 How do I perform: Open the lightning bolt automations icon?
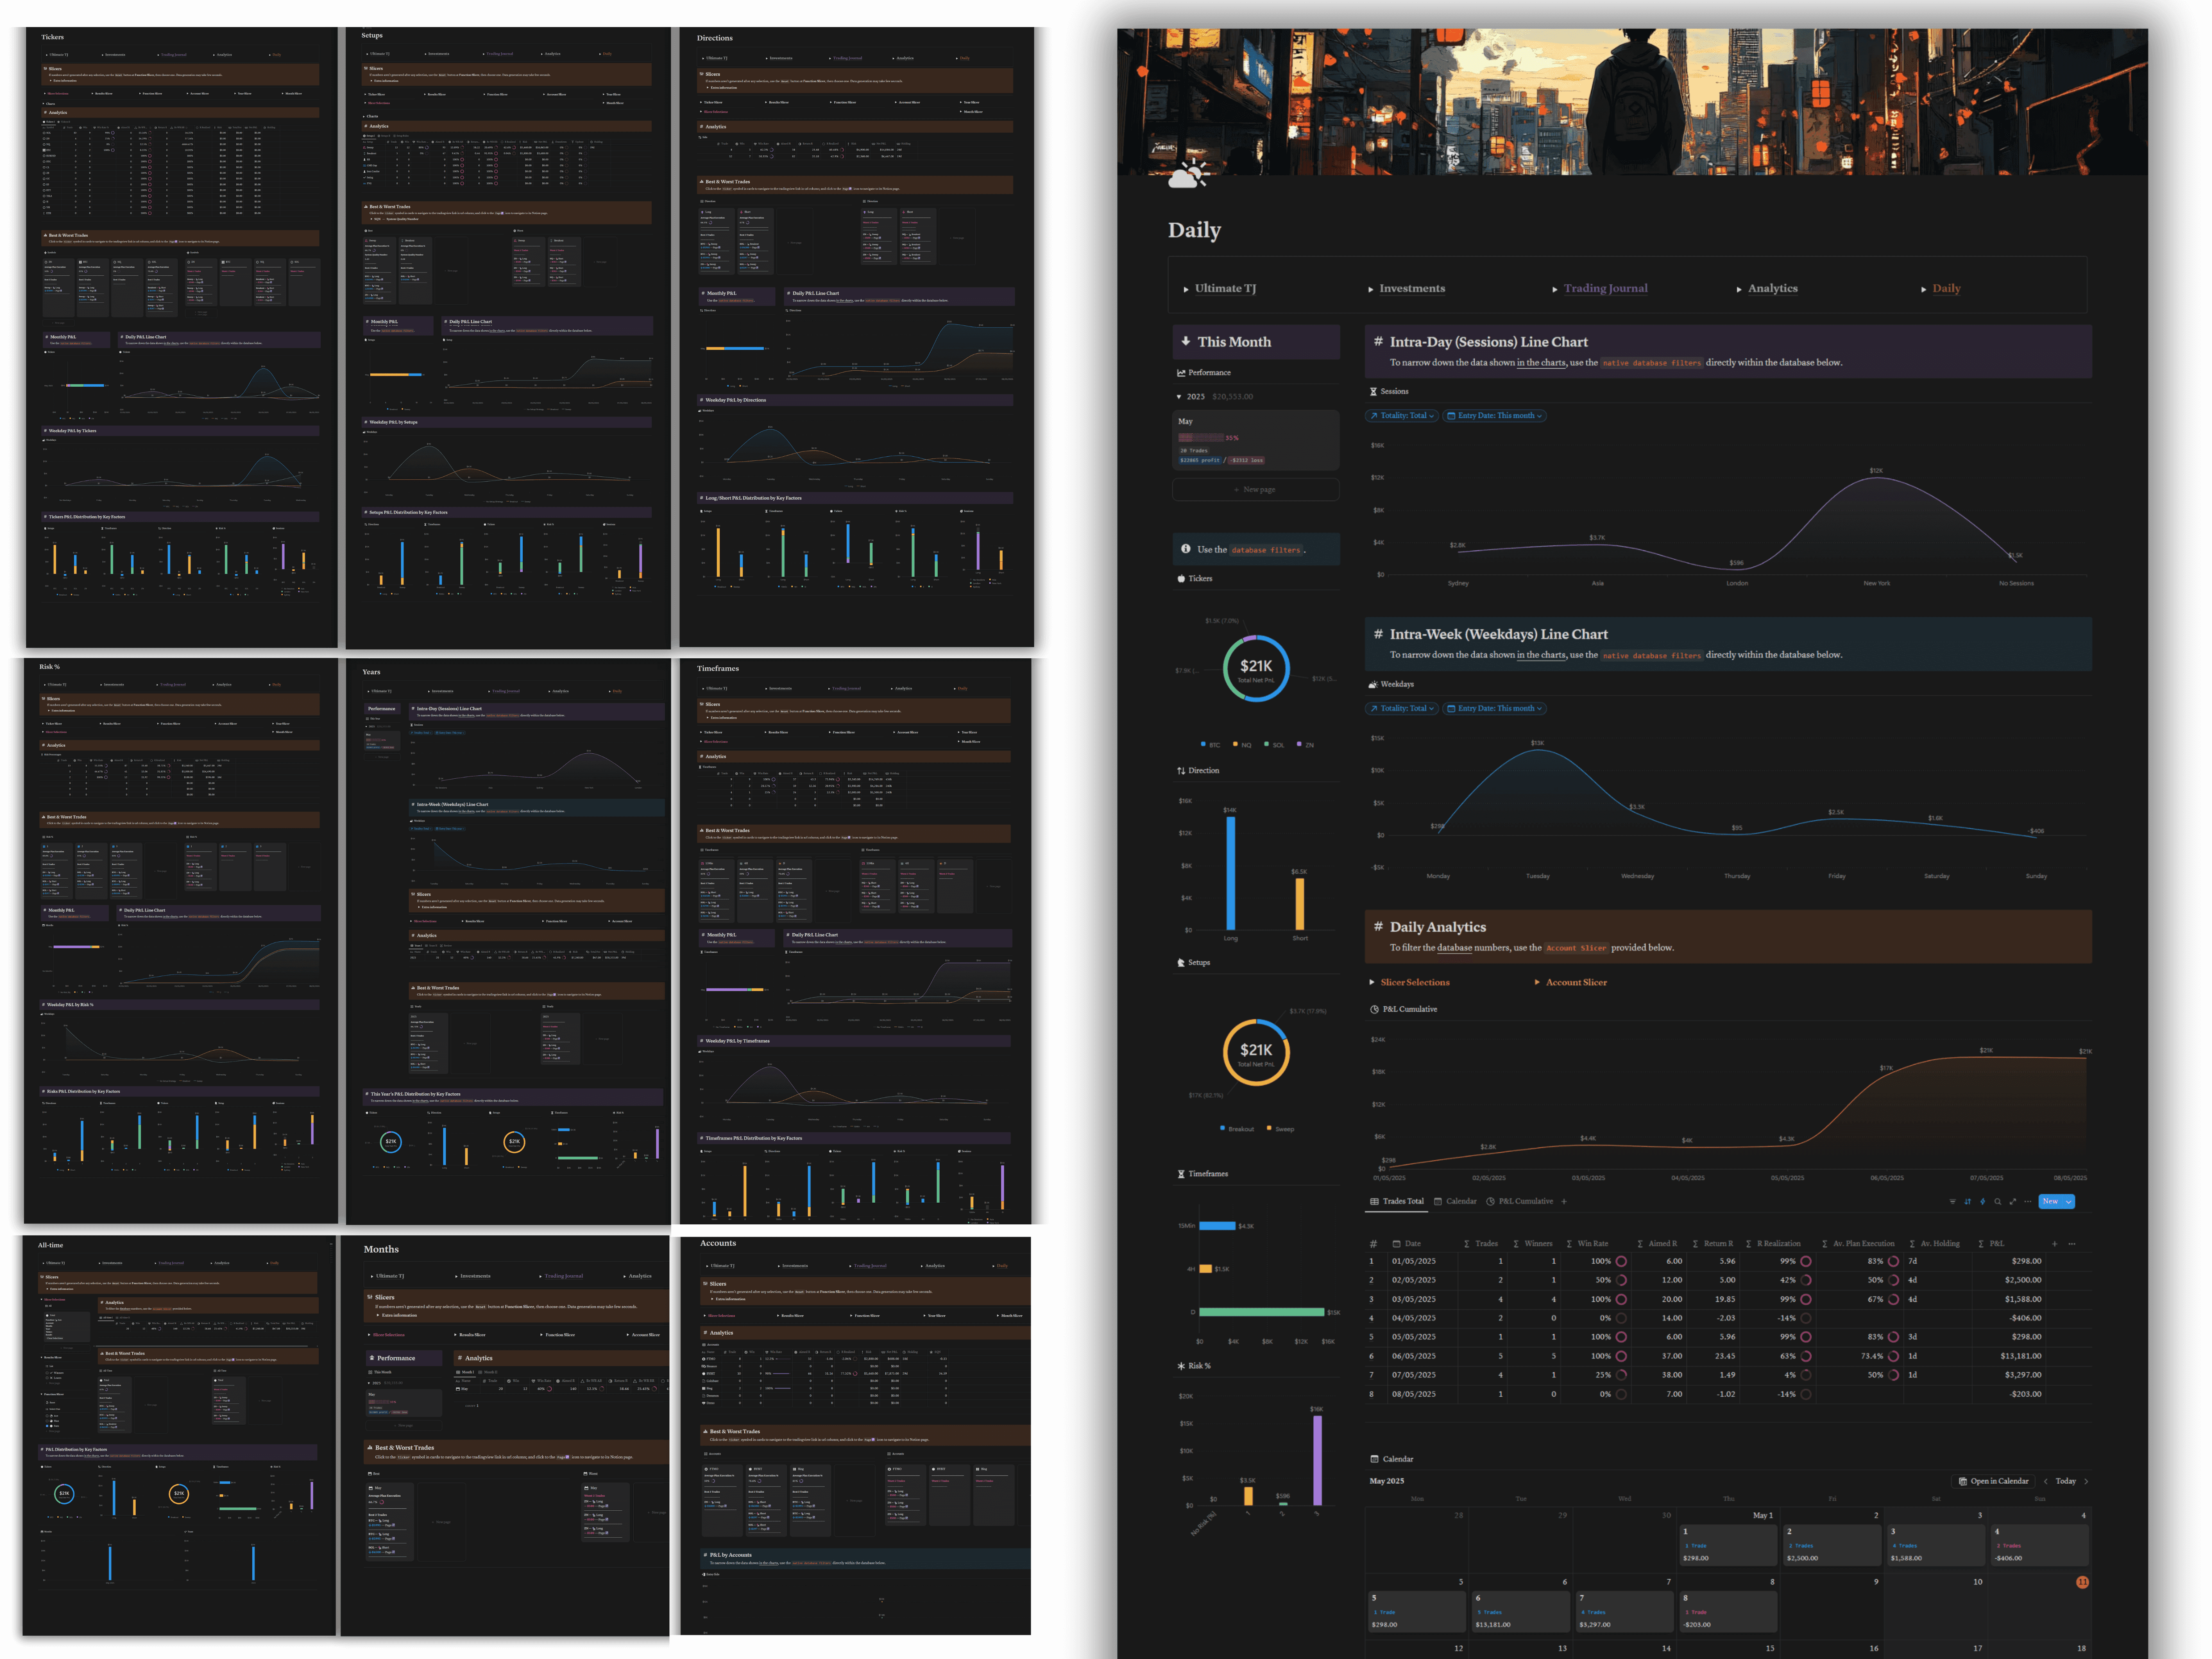click(x=1983, y=1201)
